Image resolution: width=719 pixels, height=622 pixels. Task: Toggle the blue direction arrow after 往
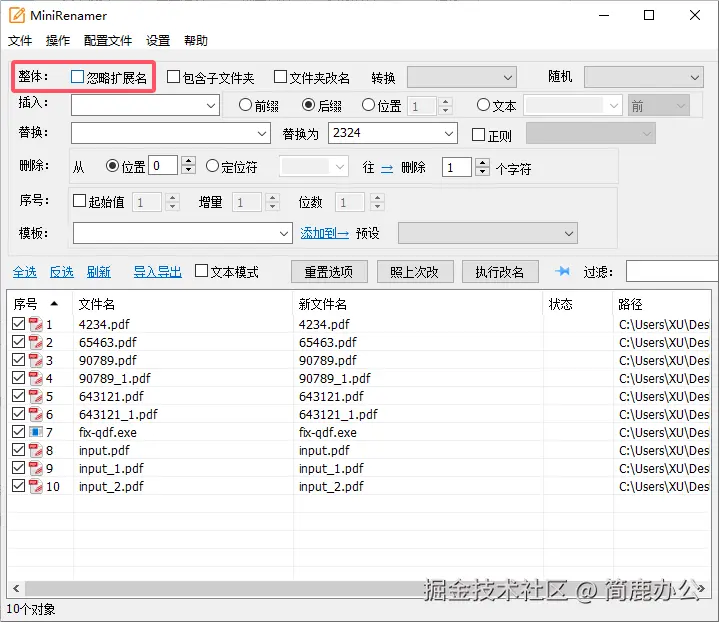tap(387, 169)
